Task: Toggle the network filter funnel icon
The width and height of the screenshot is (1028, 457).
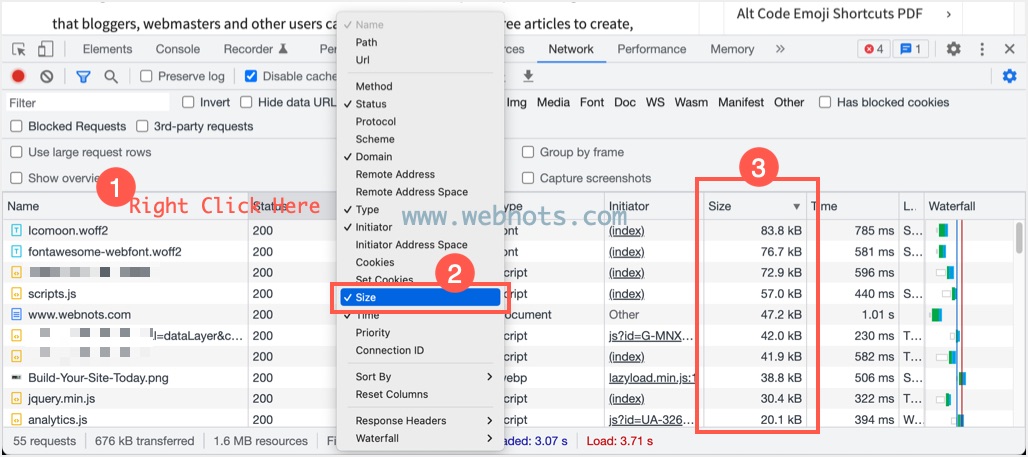Action: pyautogui.click(x=83, y=77)
